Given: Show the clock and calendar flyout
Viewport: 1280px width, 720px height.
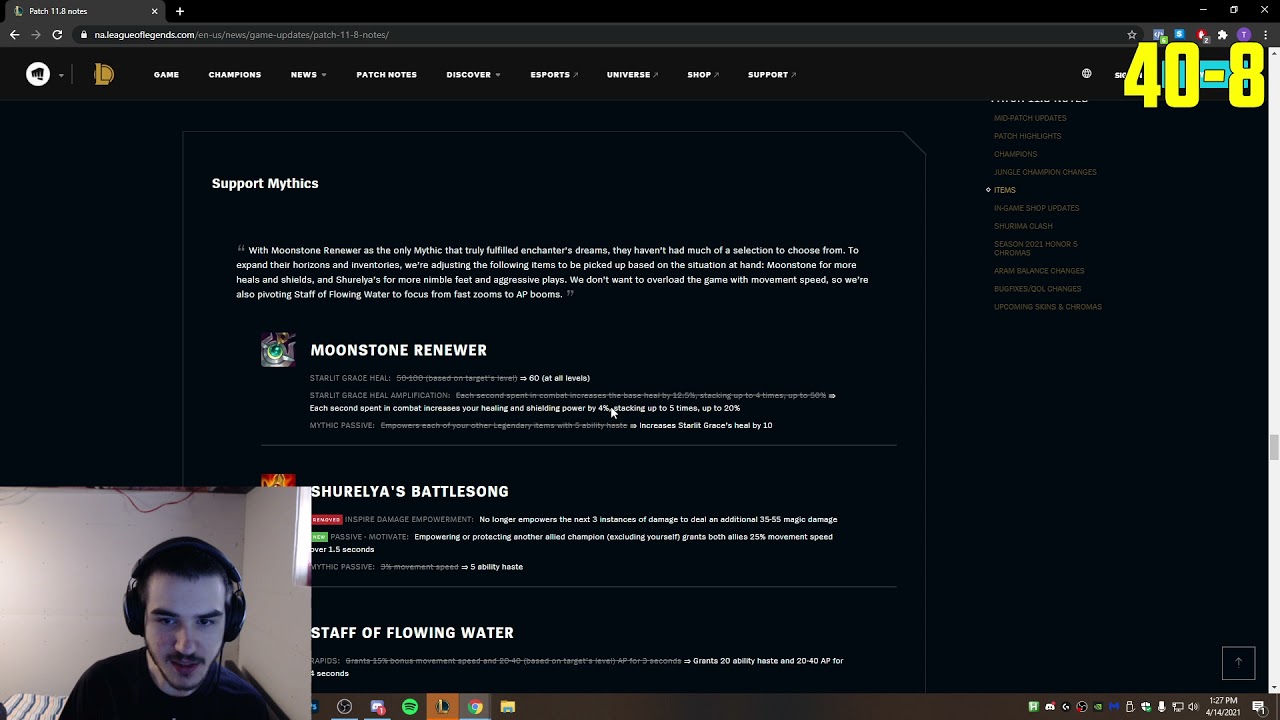Looking at the screenshot, I should point(1224,707).
